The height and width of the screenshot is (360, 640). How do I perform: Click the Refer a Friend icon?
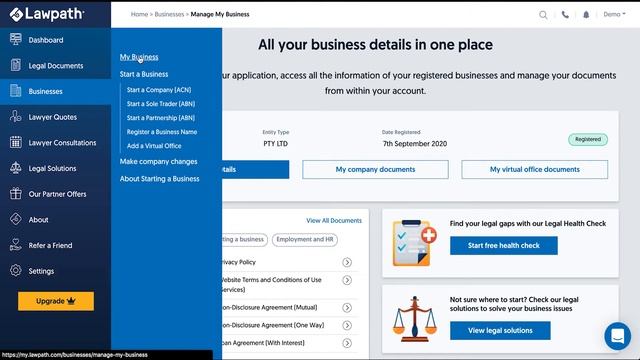pyautogui.click(x=16, y=245)
